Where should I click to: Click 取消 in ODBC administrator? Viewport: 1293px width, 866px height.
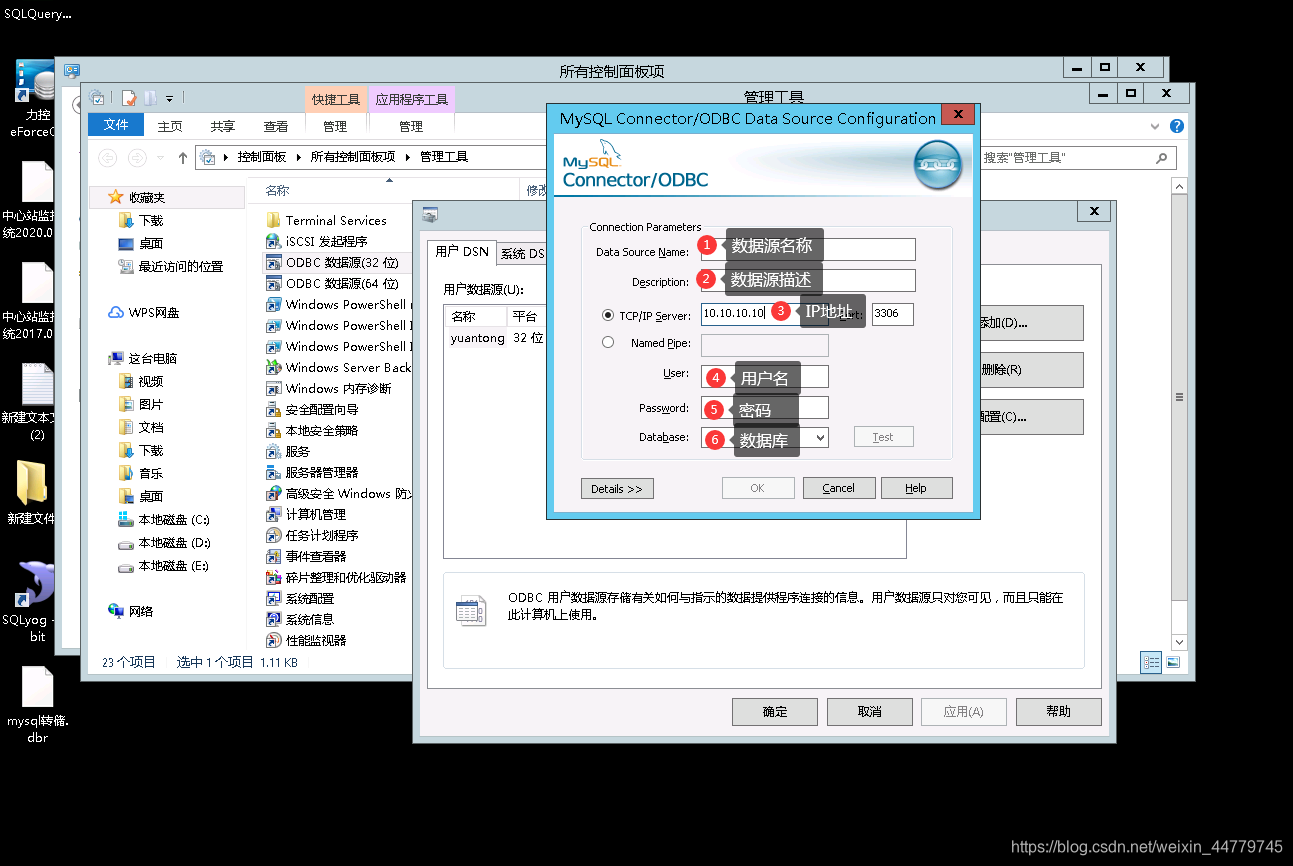tap(869, 711)
